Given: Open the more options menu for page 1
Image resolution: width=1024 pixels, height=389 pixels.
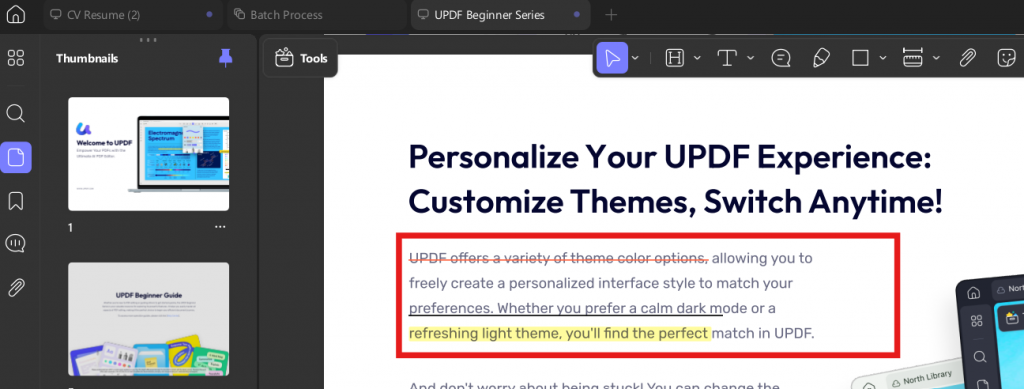Looking at the screenshot, I should click(220, 227).
